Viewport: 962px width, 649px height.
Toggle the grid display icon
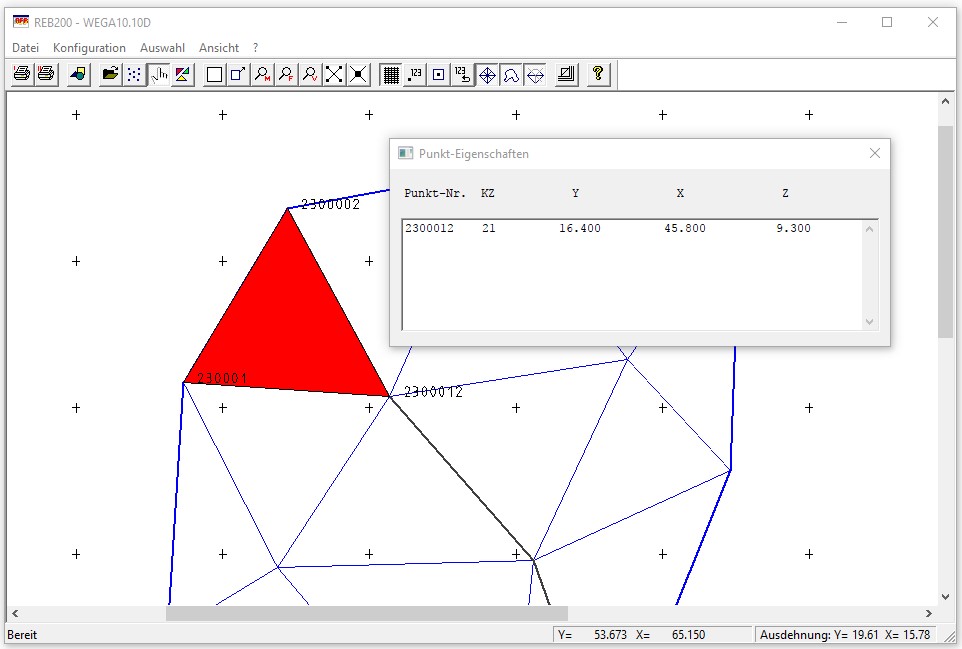click(391, 75)
